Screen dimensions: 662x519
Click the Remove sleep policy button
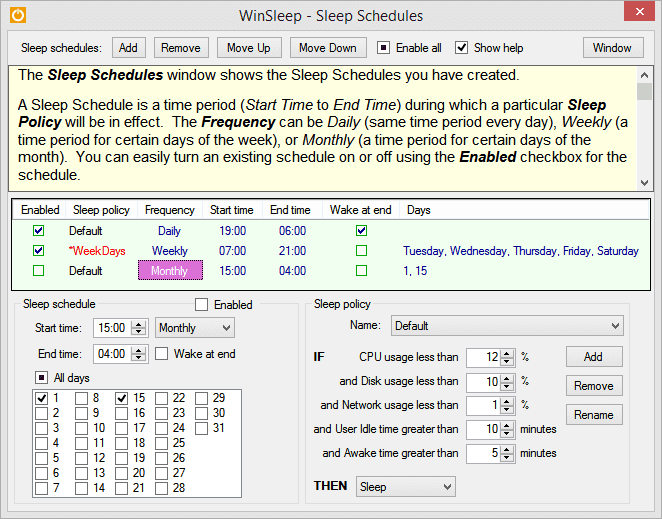[594, 386]
